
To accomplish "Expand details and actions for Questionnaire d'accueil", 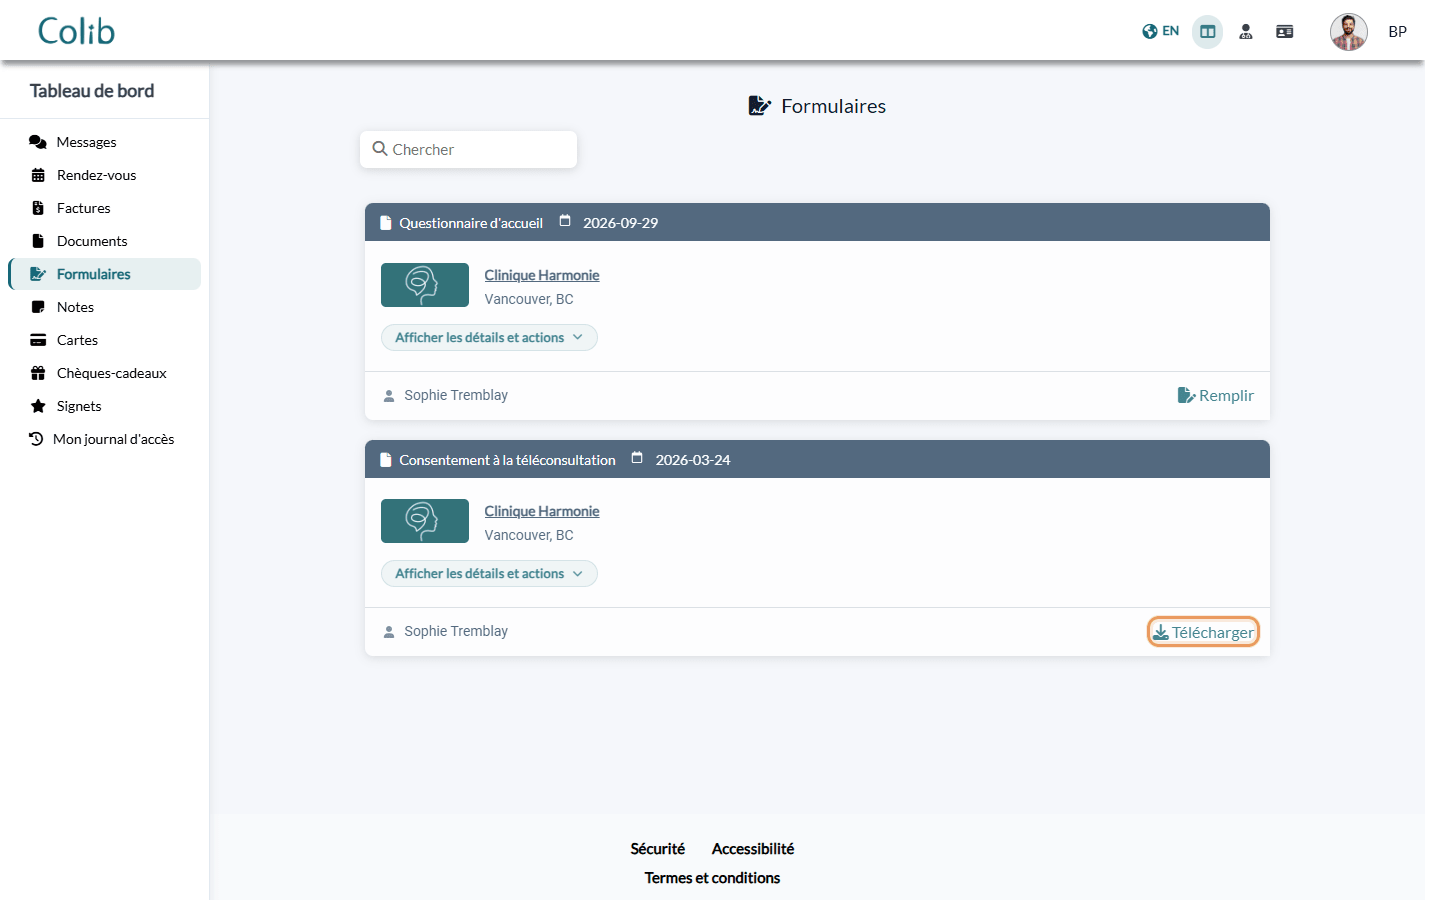I will coord(489,338).
